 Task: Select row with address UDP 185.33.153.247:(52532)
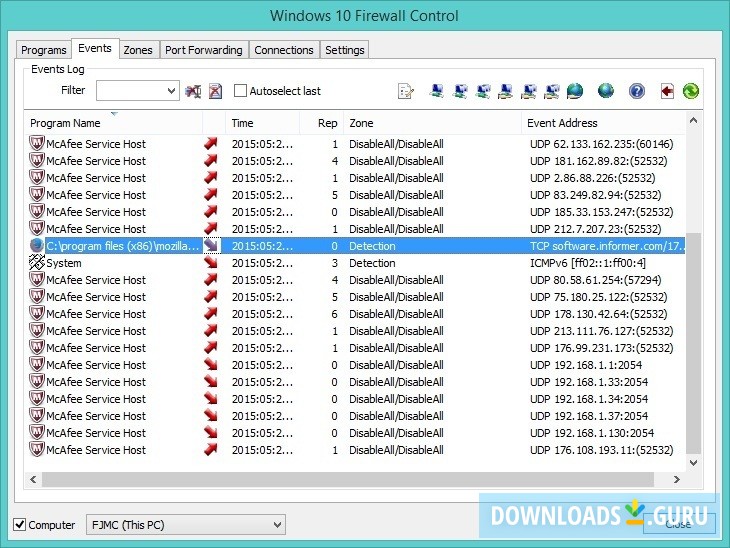tap(355, 212)
